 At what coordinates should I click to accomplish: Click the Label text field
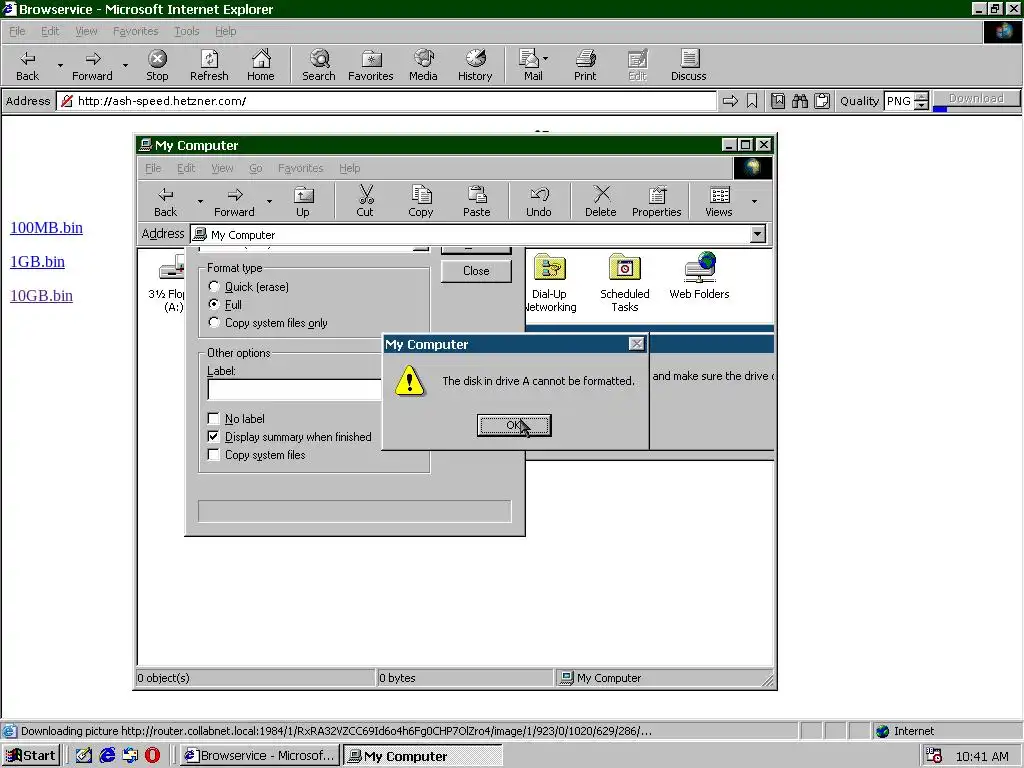pos(295,390)
